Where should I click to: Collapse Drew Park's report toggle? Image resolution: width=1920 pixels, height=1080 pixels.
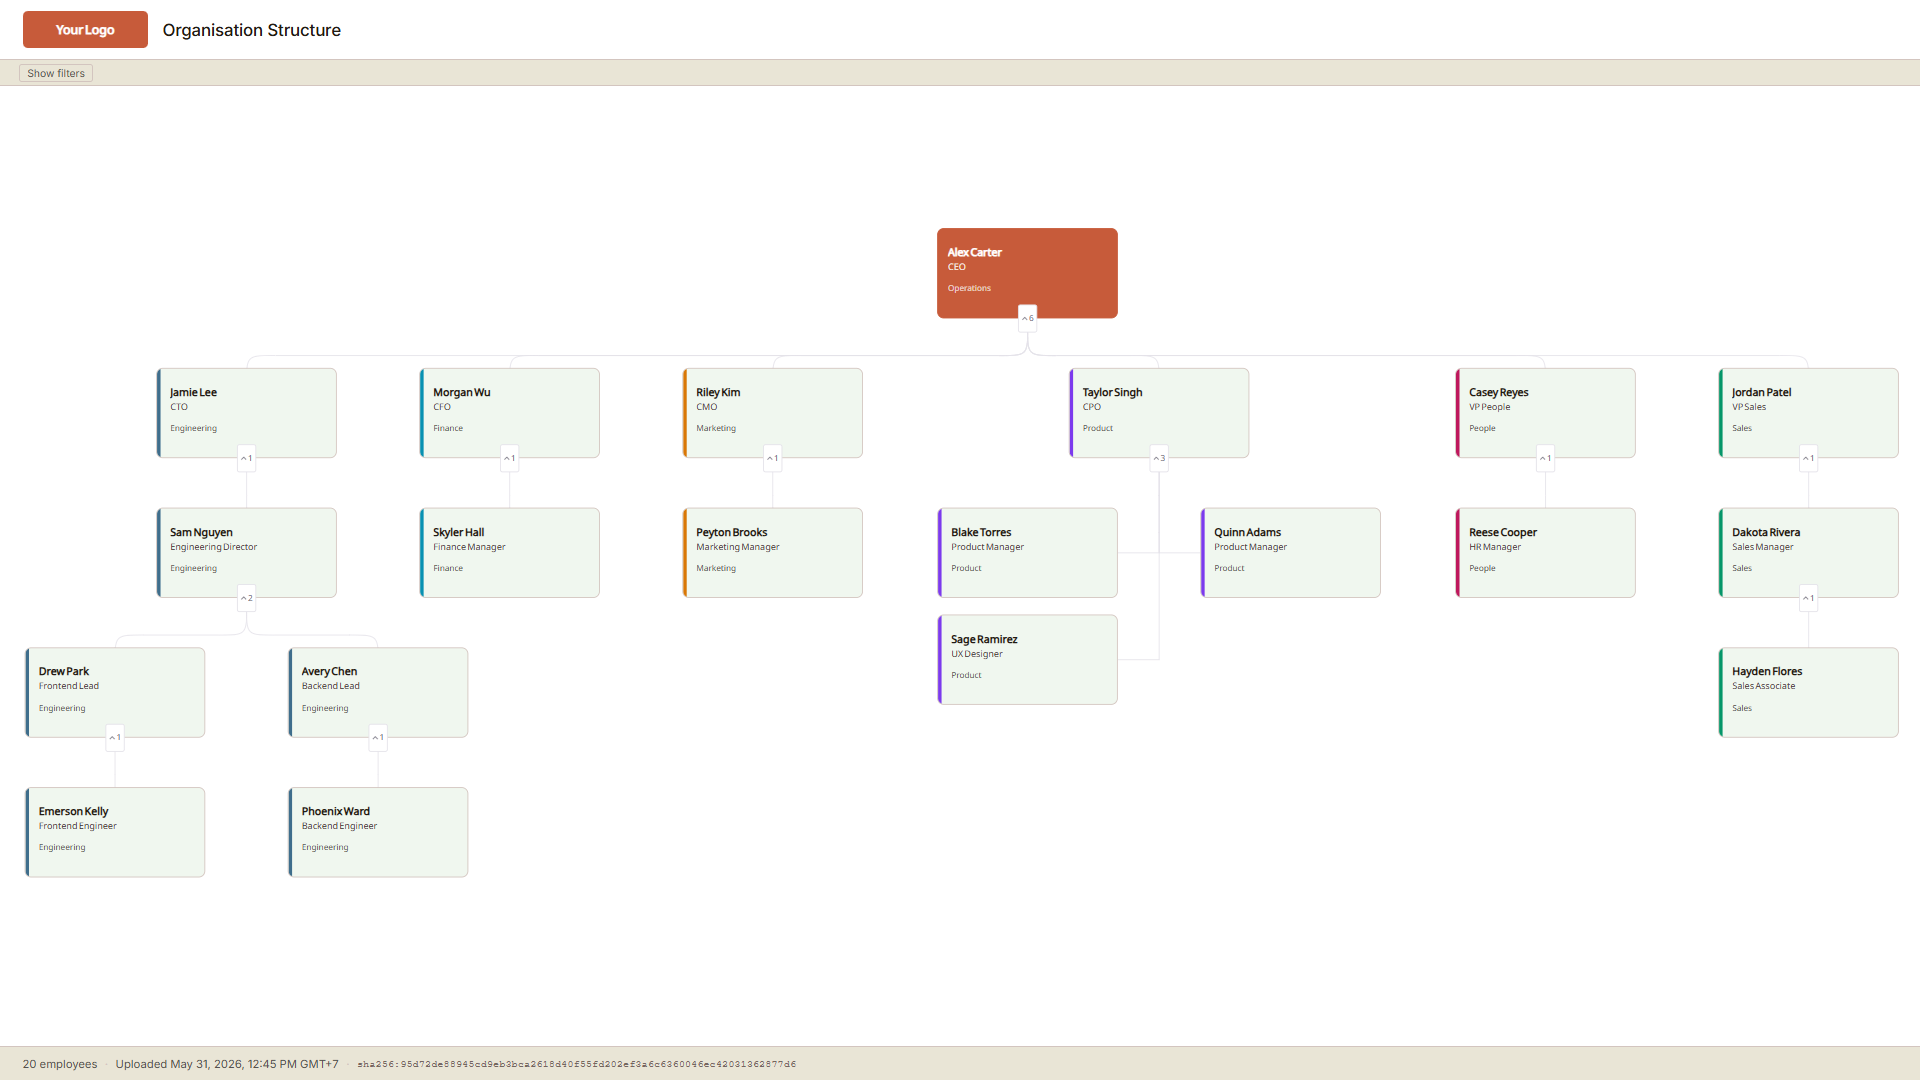tap(115, 737)
